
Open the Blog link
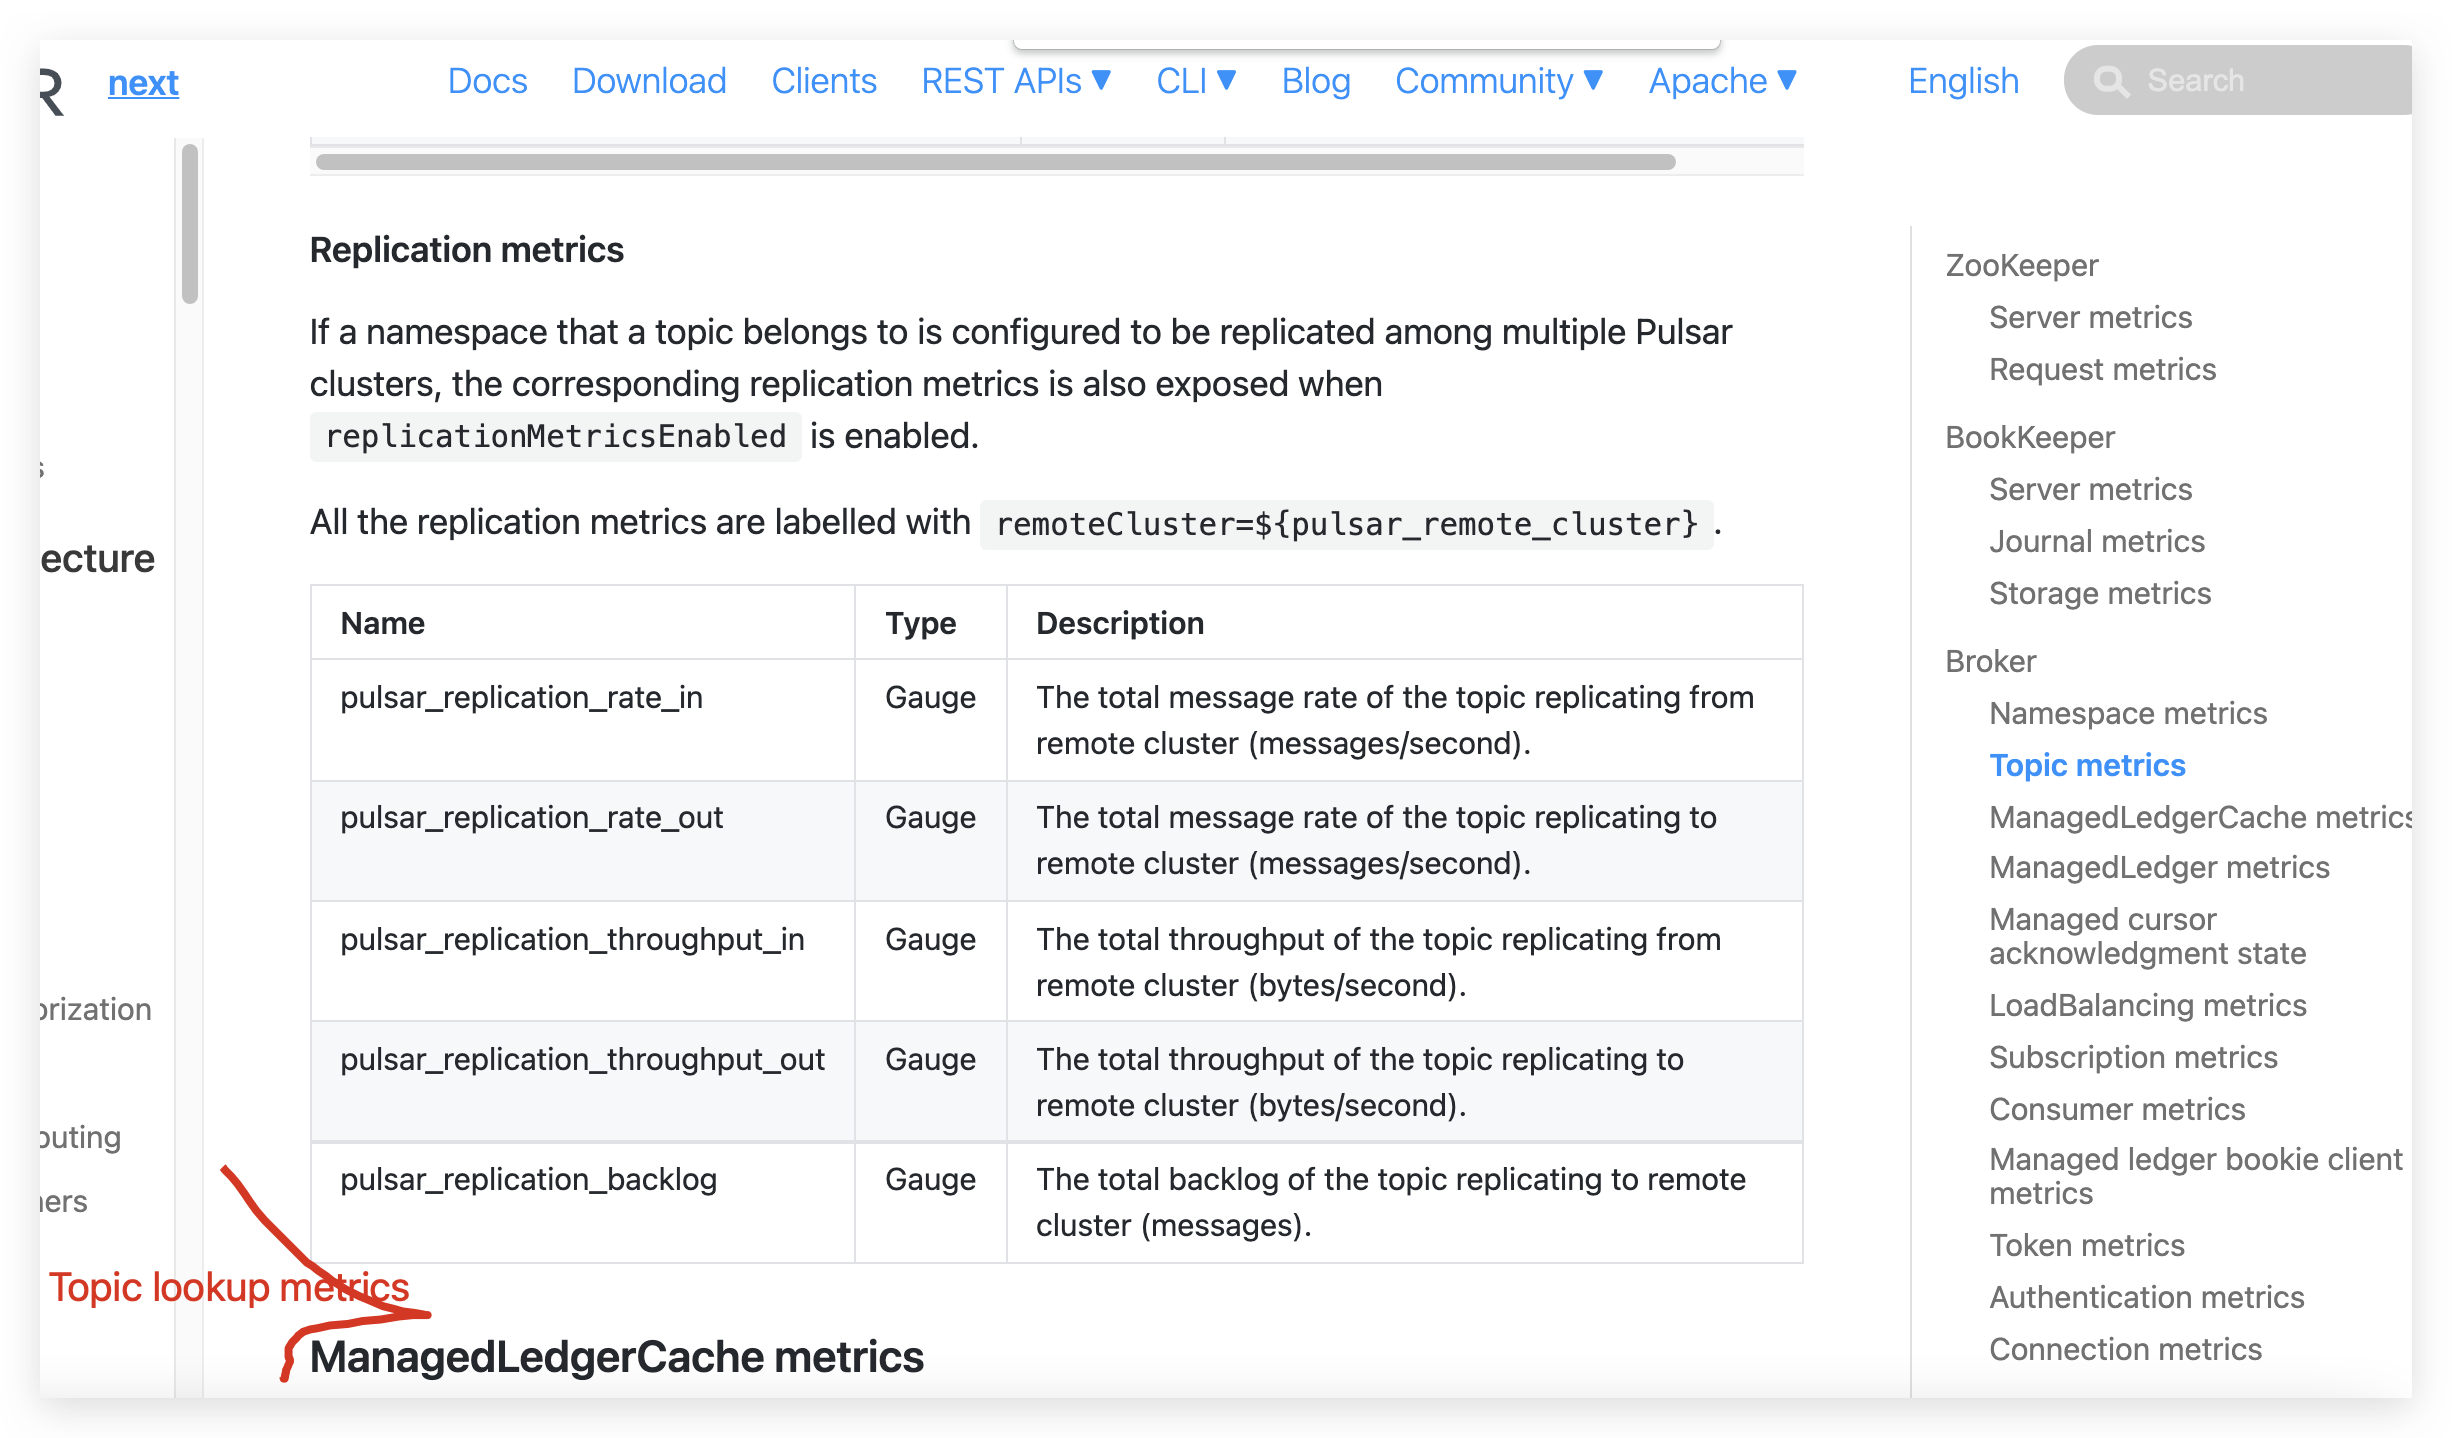1315,81
